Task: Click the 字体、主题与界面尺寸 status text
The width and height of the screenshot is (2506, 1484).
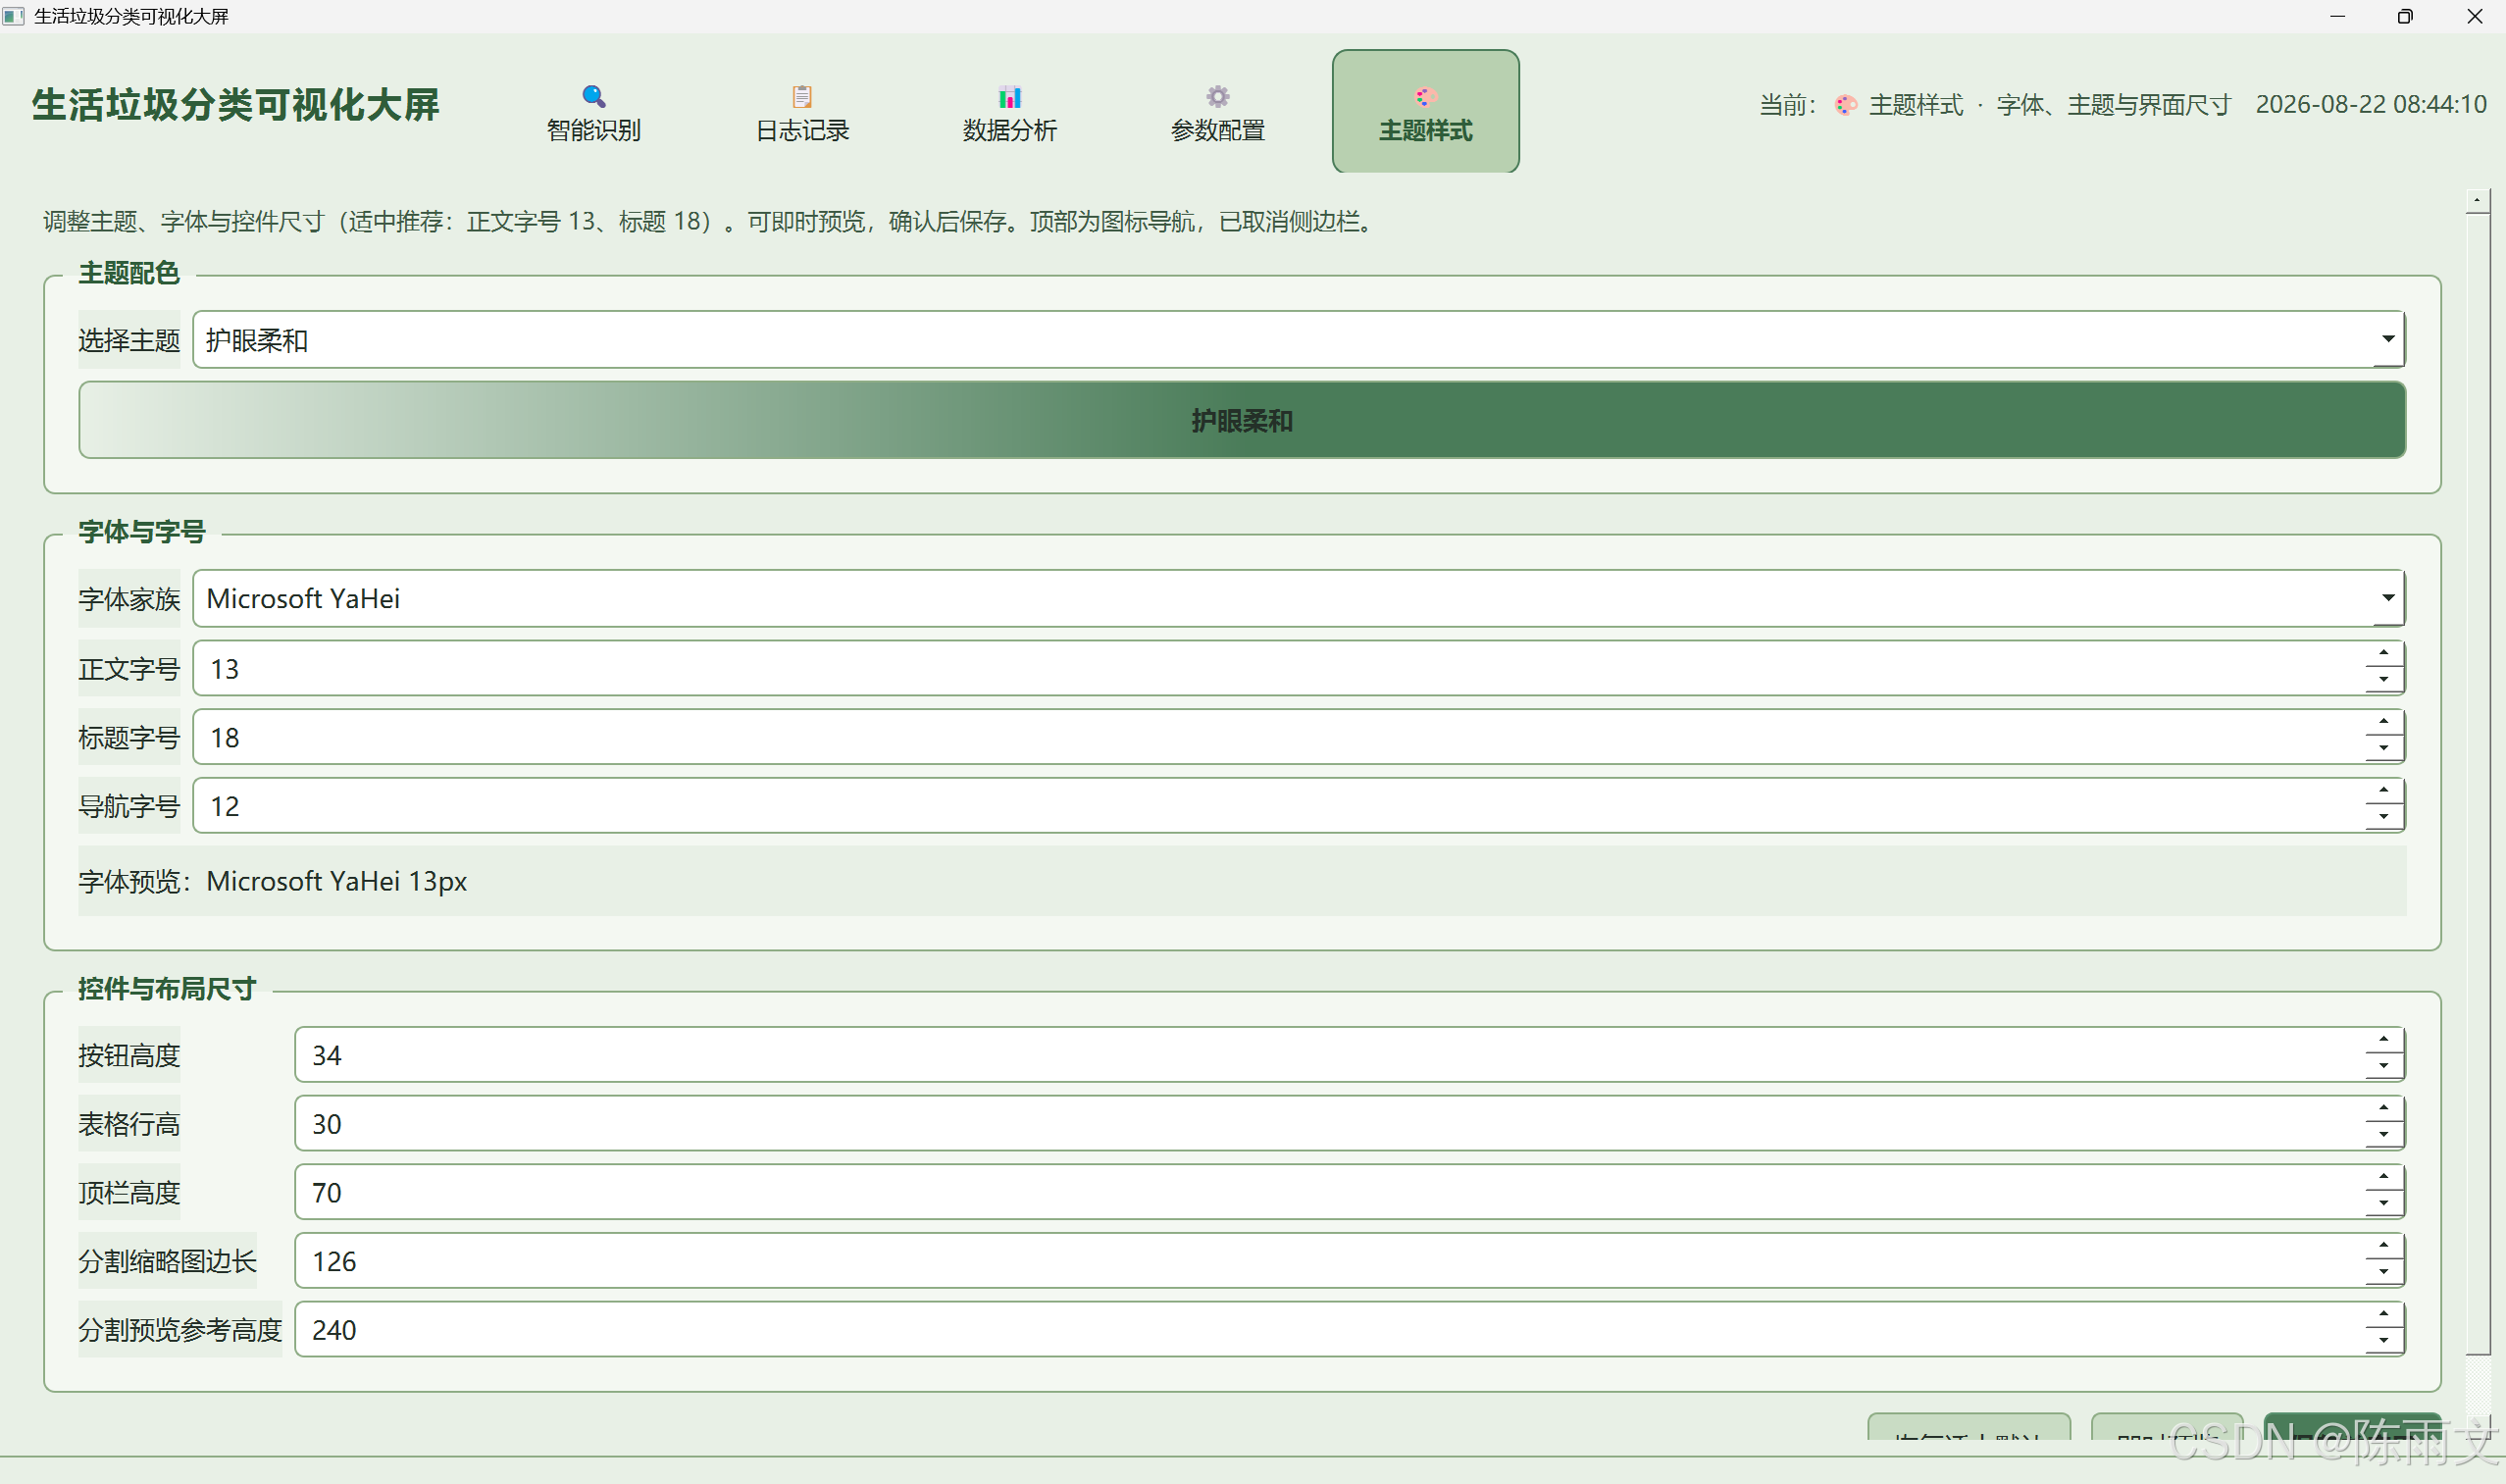Action: tap(2113, 105)
